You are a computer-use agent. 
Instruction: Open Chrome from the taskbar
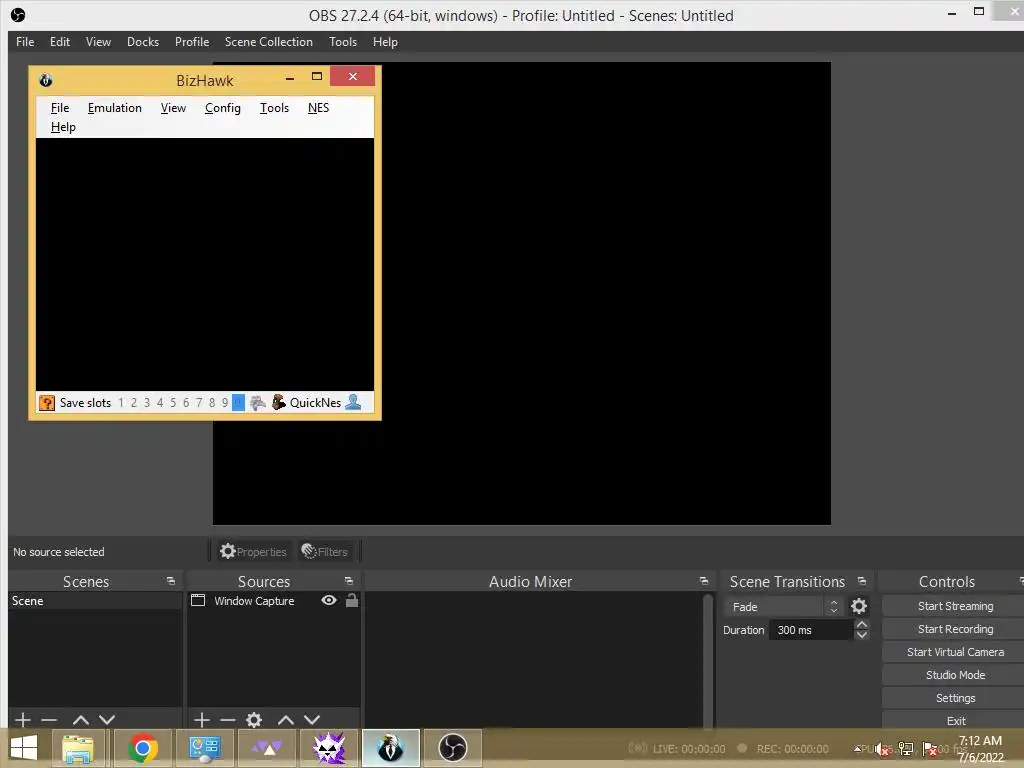point(142,748)
